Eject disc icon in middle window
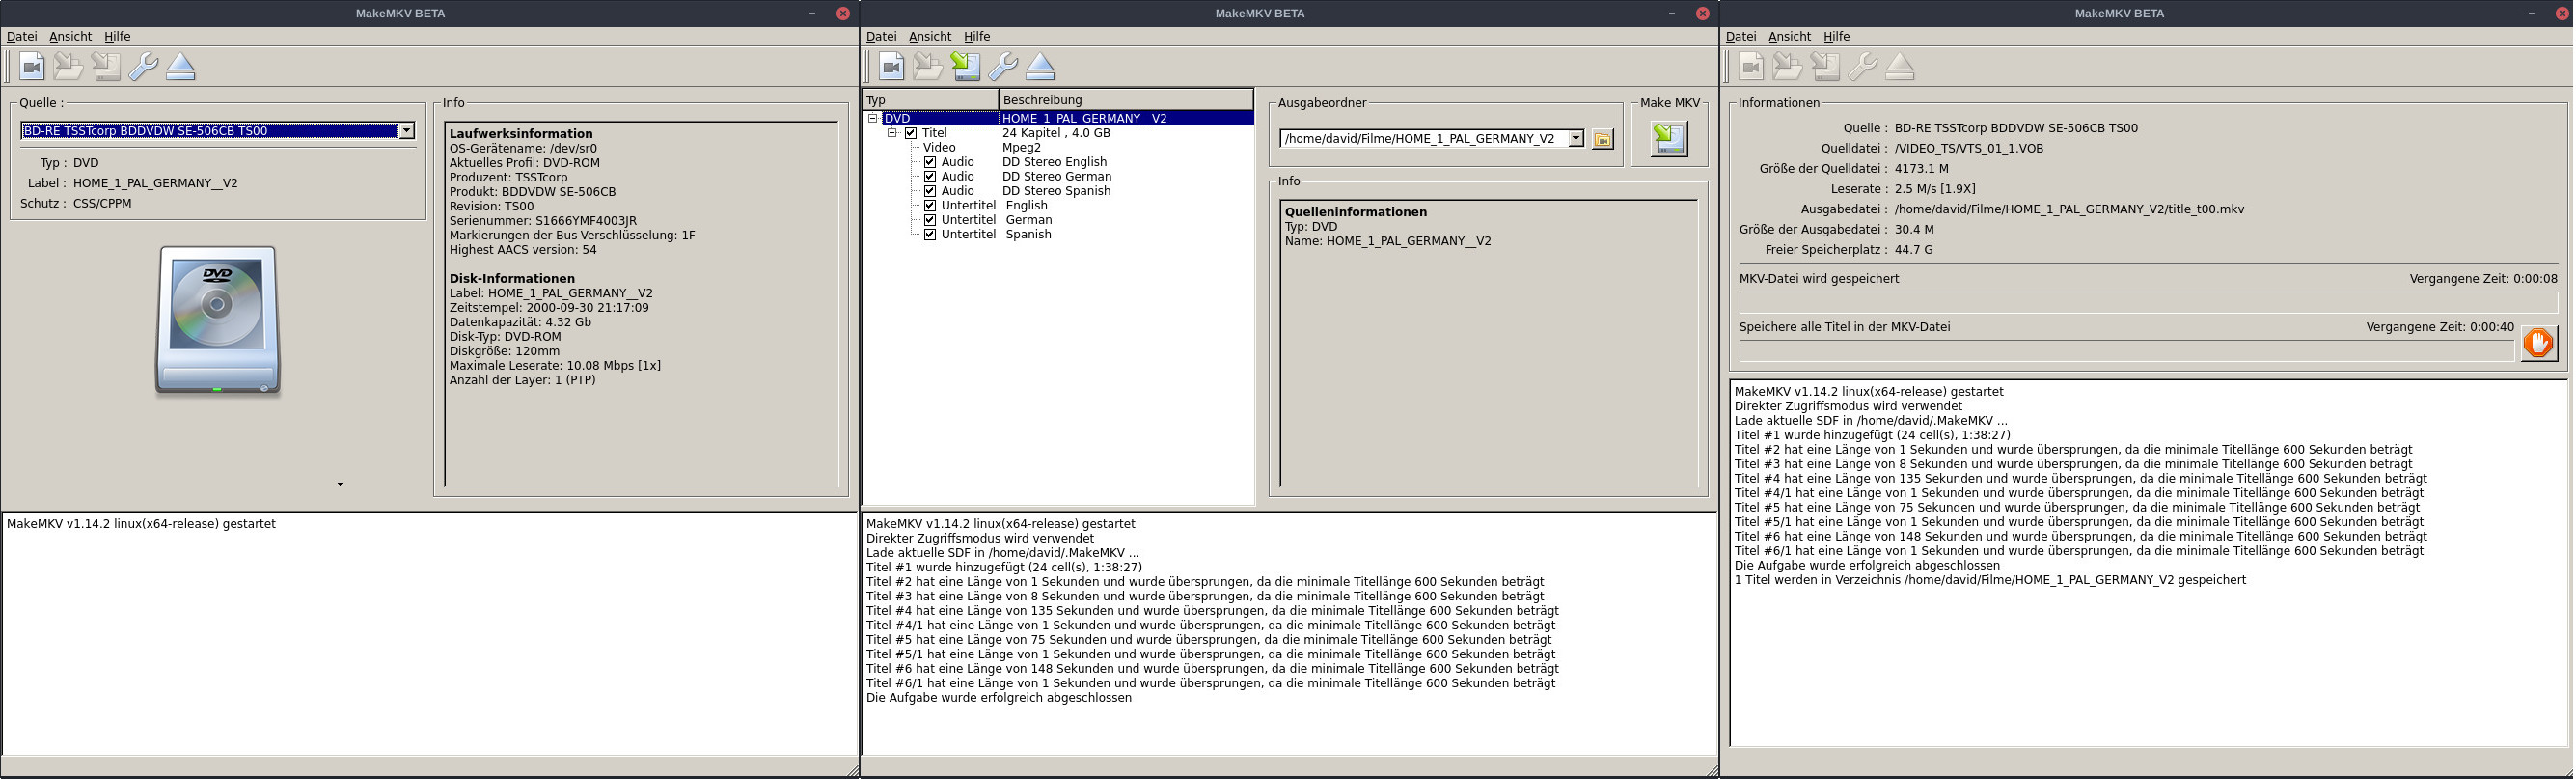The image size is (2576, 779). [x=1041, y=66]
